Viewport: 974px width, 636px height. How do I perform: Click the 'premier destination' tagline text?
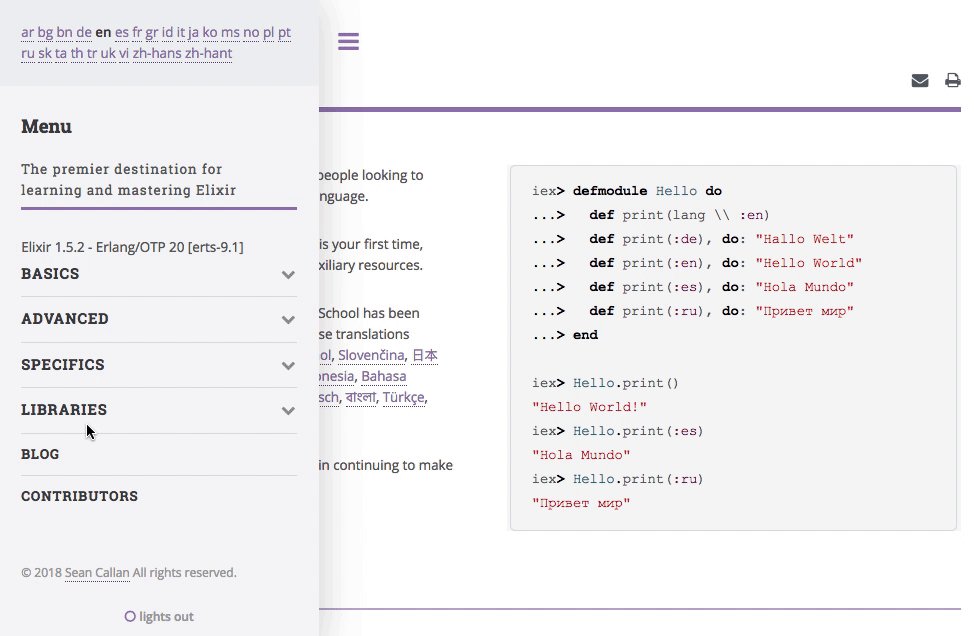129,179
